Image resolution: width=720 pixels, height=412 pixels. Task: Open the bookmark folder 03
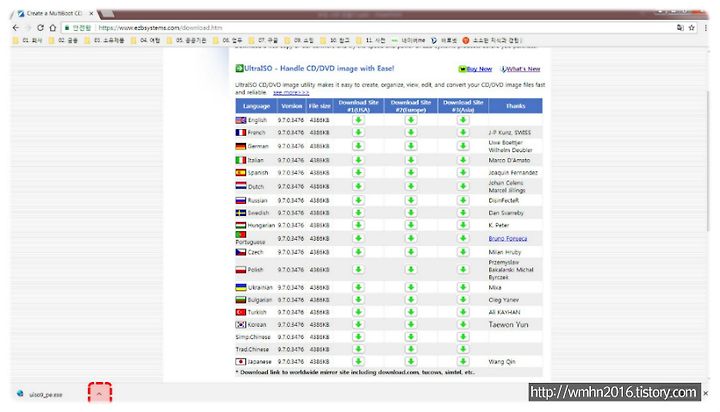pyautogui.click(x=104, y=40)
